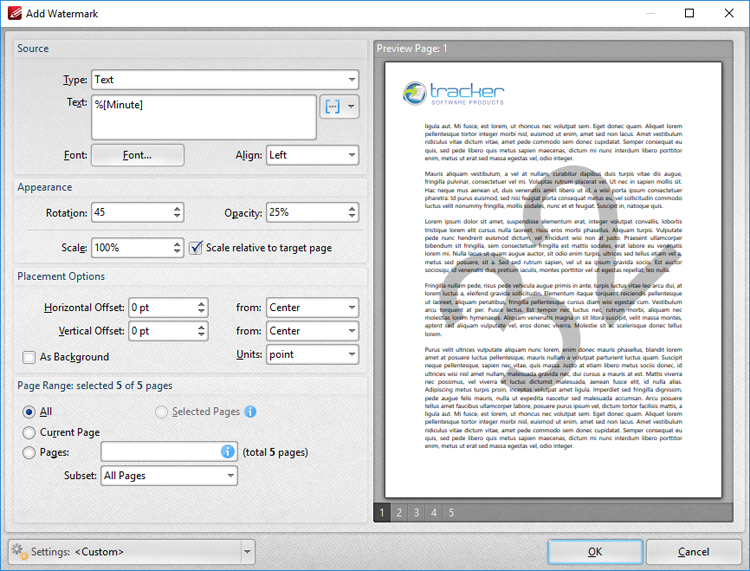Open the Type dropdown

click(225, 79)
